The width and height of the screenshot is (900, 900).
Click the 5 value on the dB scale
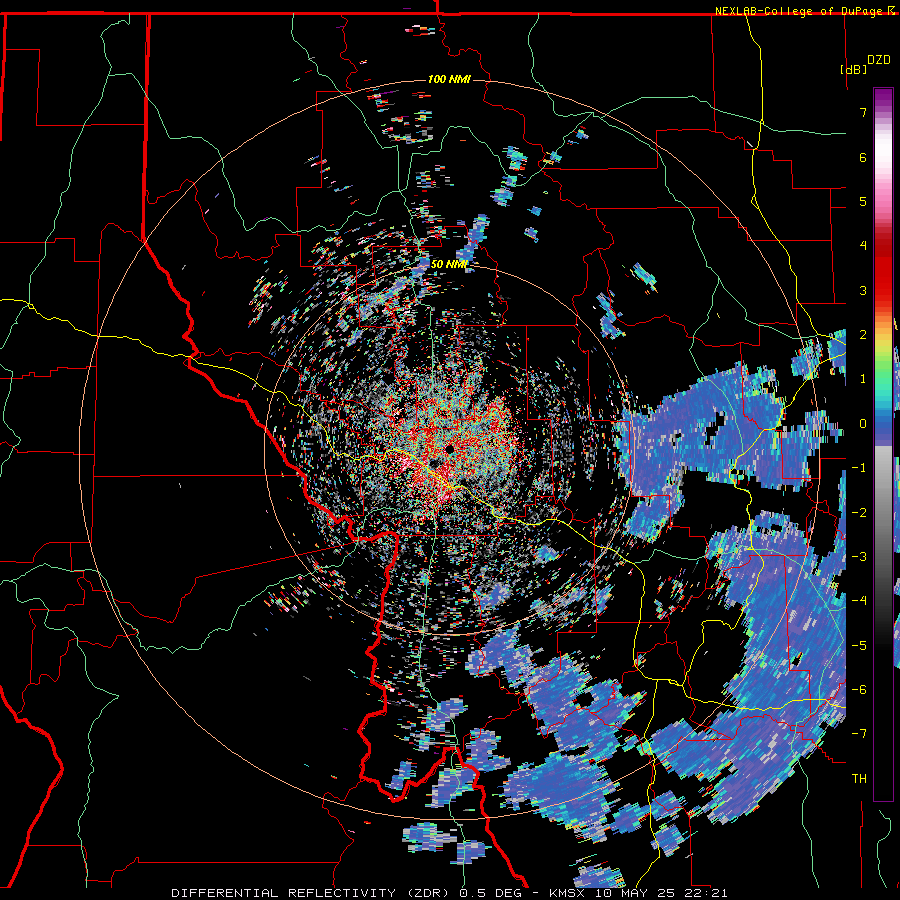863,201
